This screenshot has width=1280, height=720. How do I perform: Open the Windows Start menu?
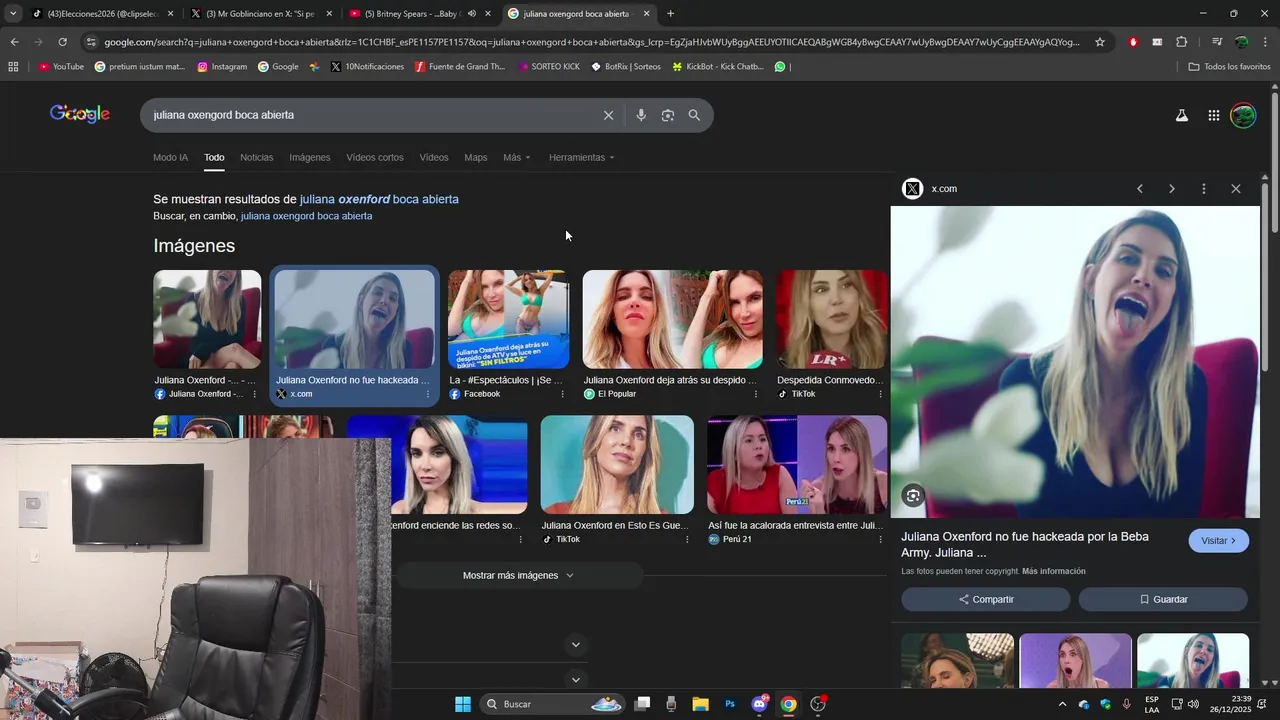(463, 704)
